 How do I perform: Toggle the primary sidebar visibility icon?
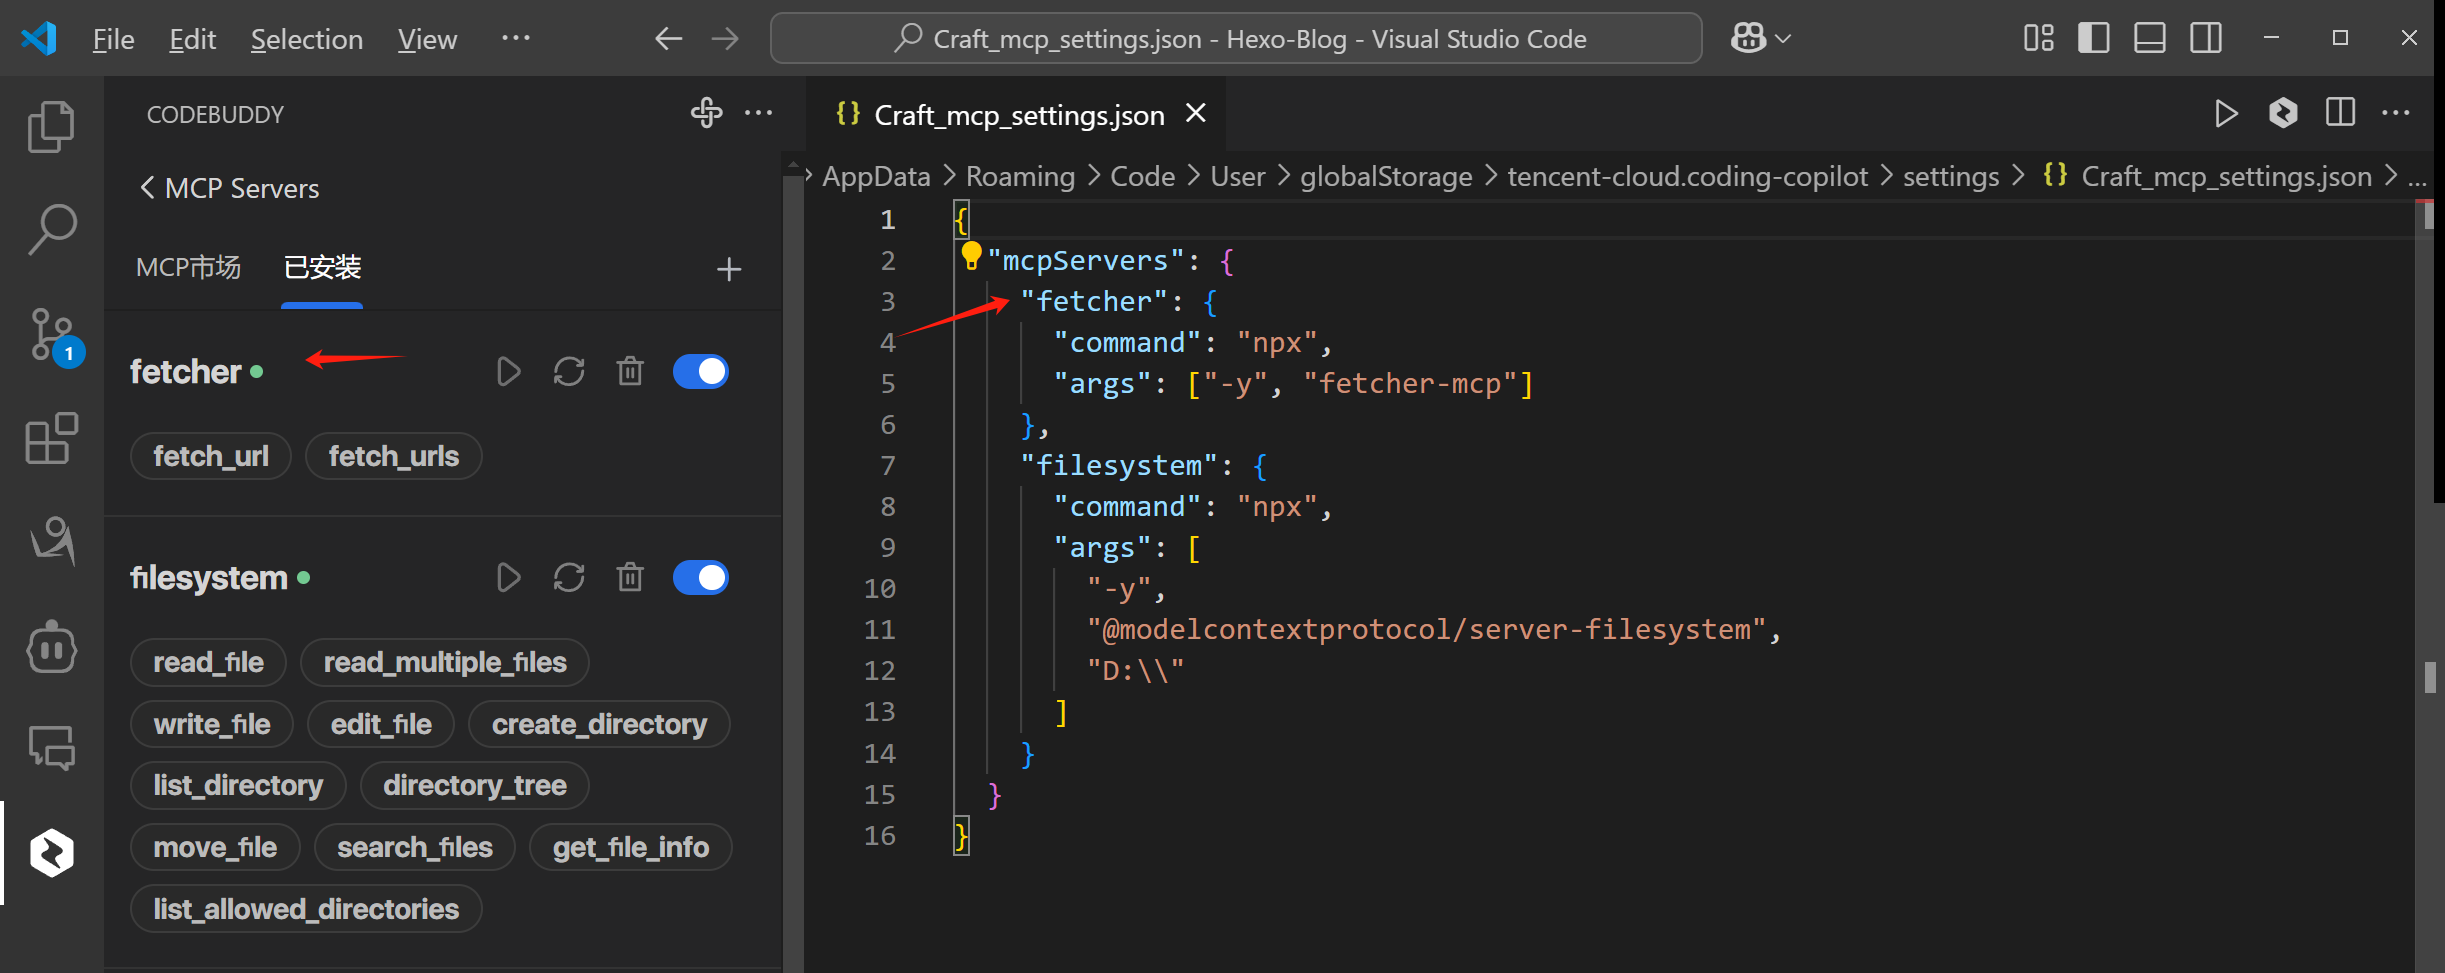coord(2093,38)
